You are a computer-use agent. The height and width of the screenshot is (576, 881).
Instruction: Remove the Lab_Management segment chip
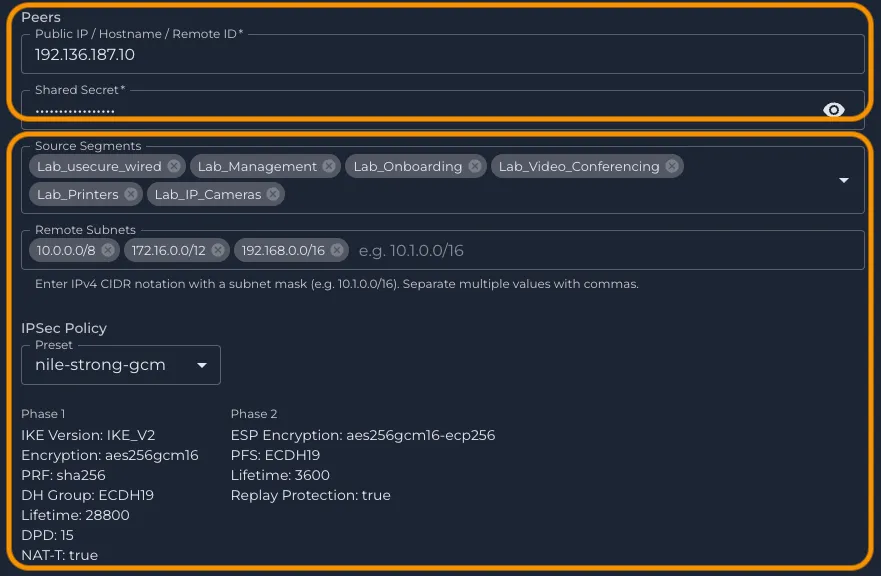click(329, 166)
